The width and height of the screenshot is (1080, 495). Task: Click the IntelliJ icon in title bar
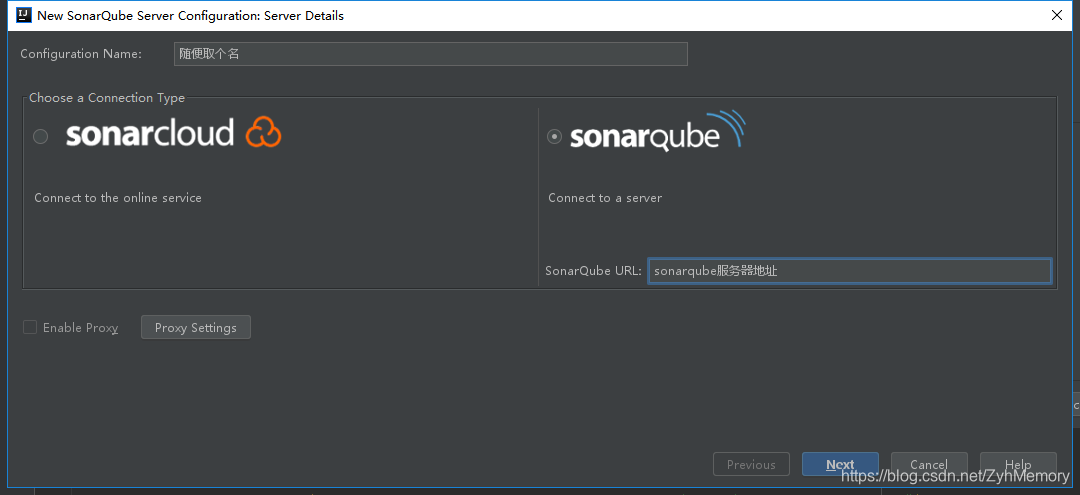point(23,15)
